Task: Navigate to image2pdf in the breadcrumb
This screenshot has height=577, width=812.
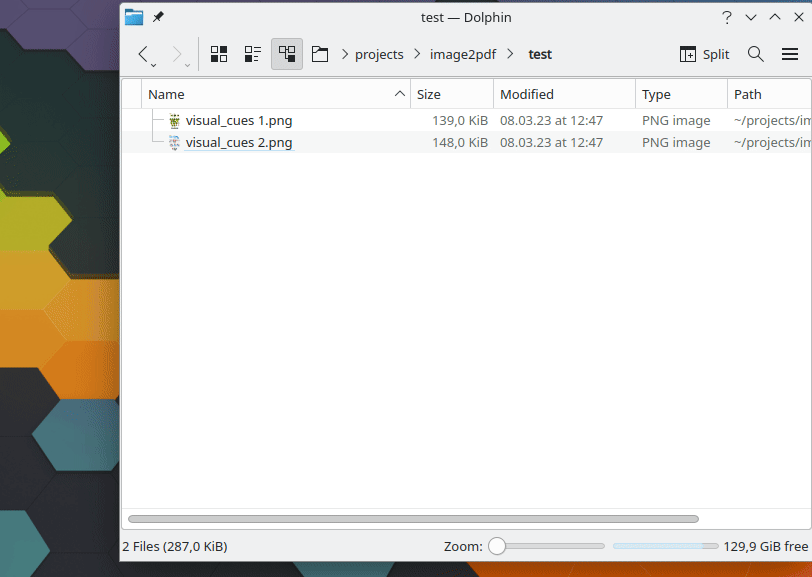Action: click(463, 54)
